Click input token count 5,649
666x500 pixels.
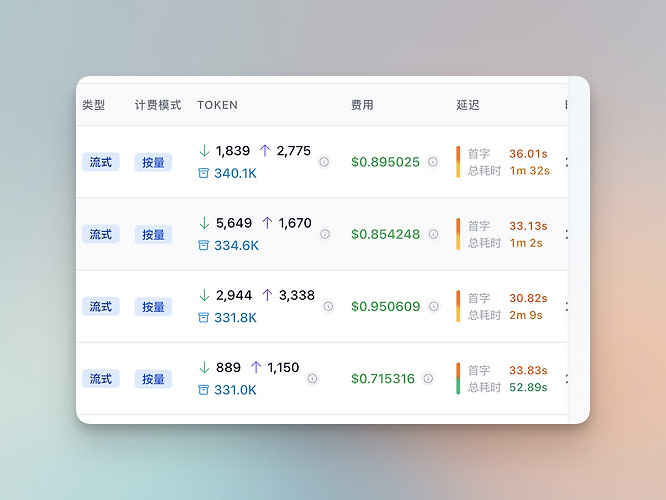234,223
